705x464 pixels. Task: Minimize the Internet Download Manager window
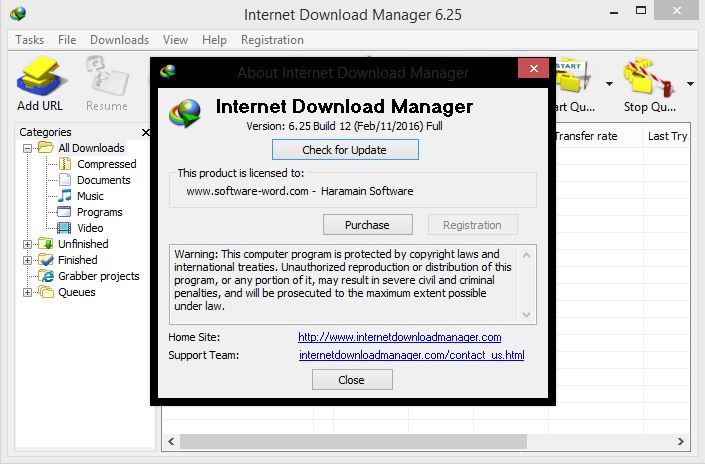614,11
